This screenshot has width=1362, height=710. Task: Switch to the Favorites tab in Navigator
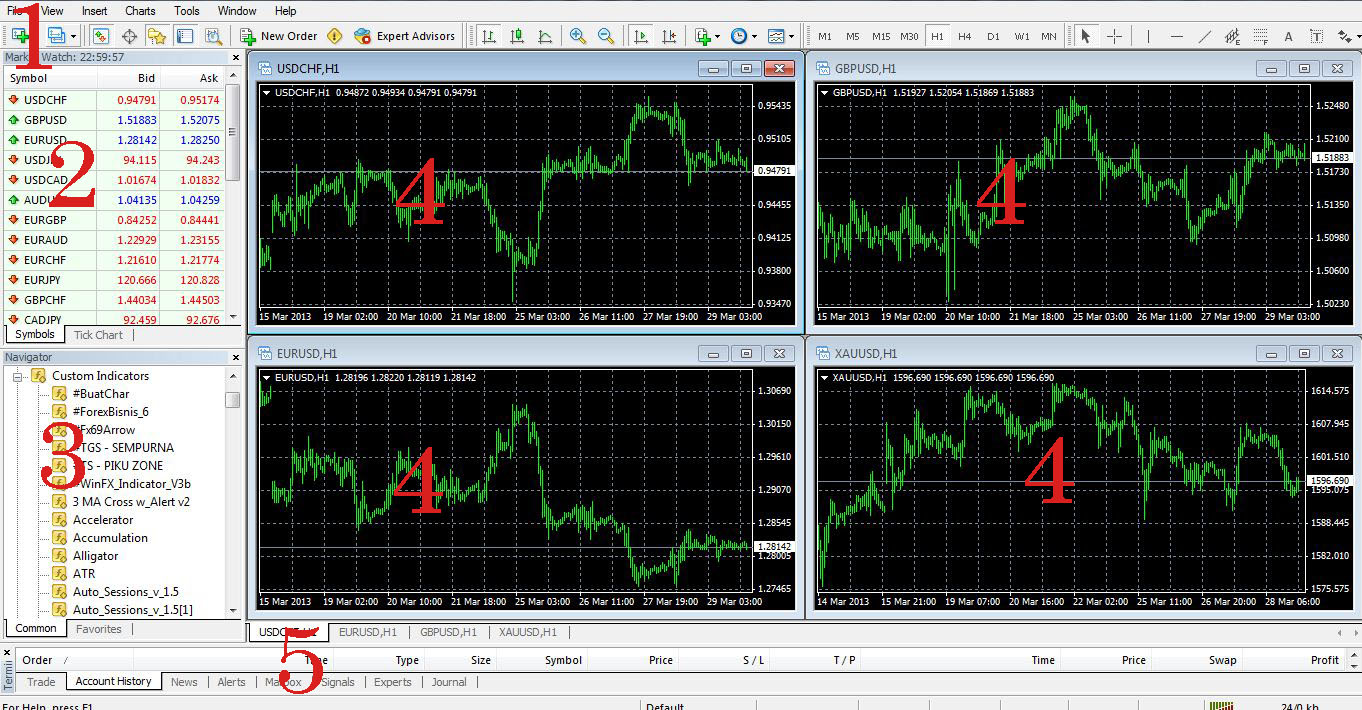pos(99,629)
